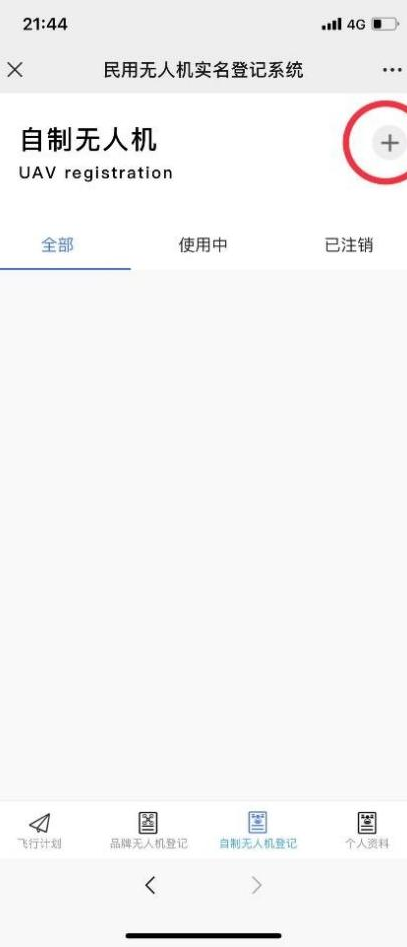
Task: Switch to the 使用中 tab
Action: (x=203, y=245)
